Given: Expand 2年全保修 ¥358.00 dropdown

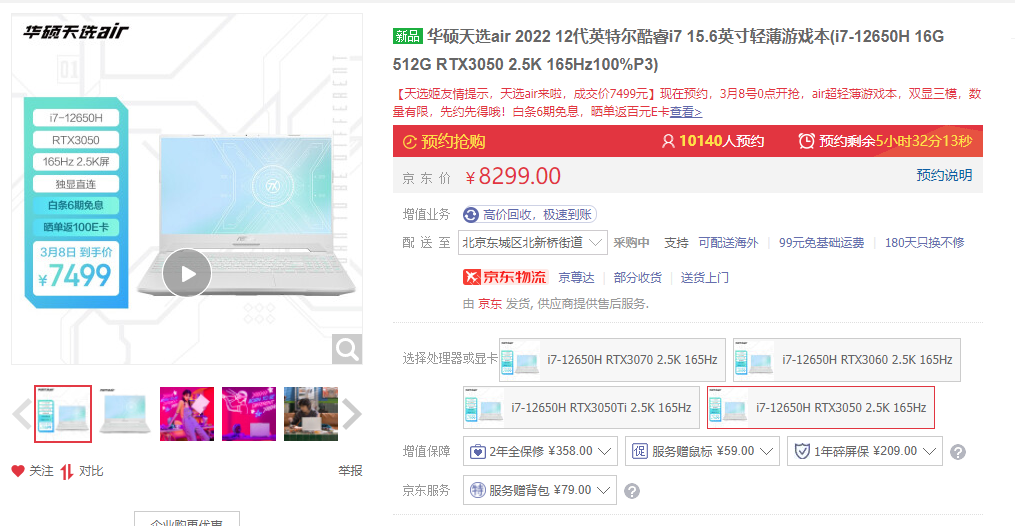Looking at the screenshot, I should point(540,451).
